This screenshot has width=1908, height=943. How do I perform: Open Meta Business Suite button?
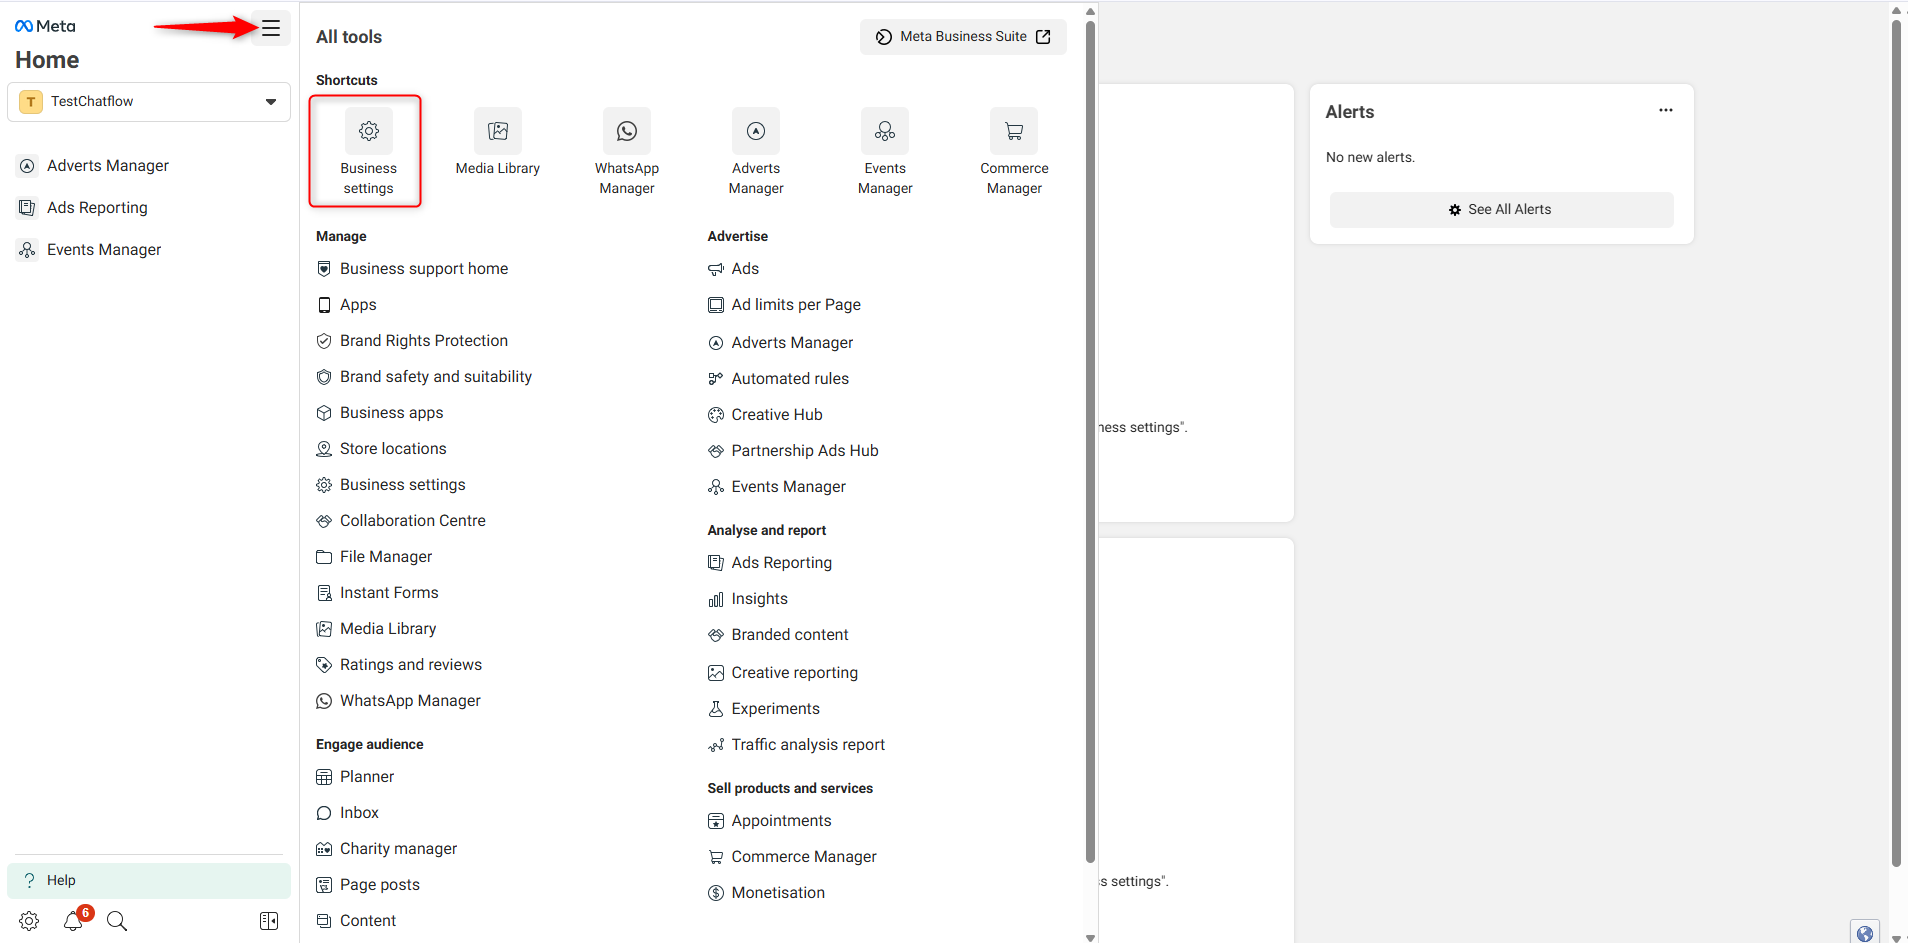963,37
